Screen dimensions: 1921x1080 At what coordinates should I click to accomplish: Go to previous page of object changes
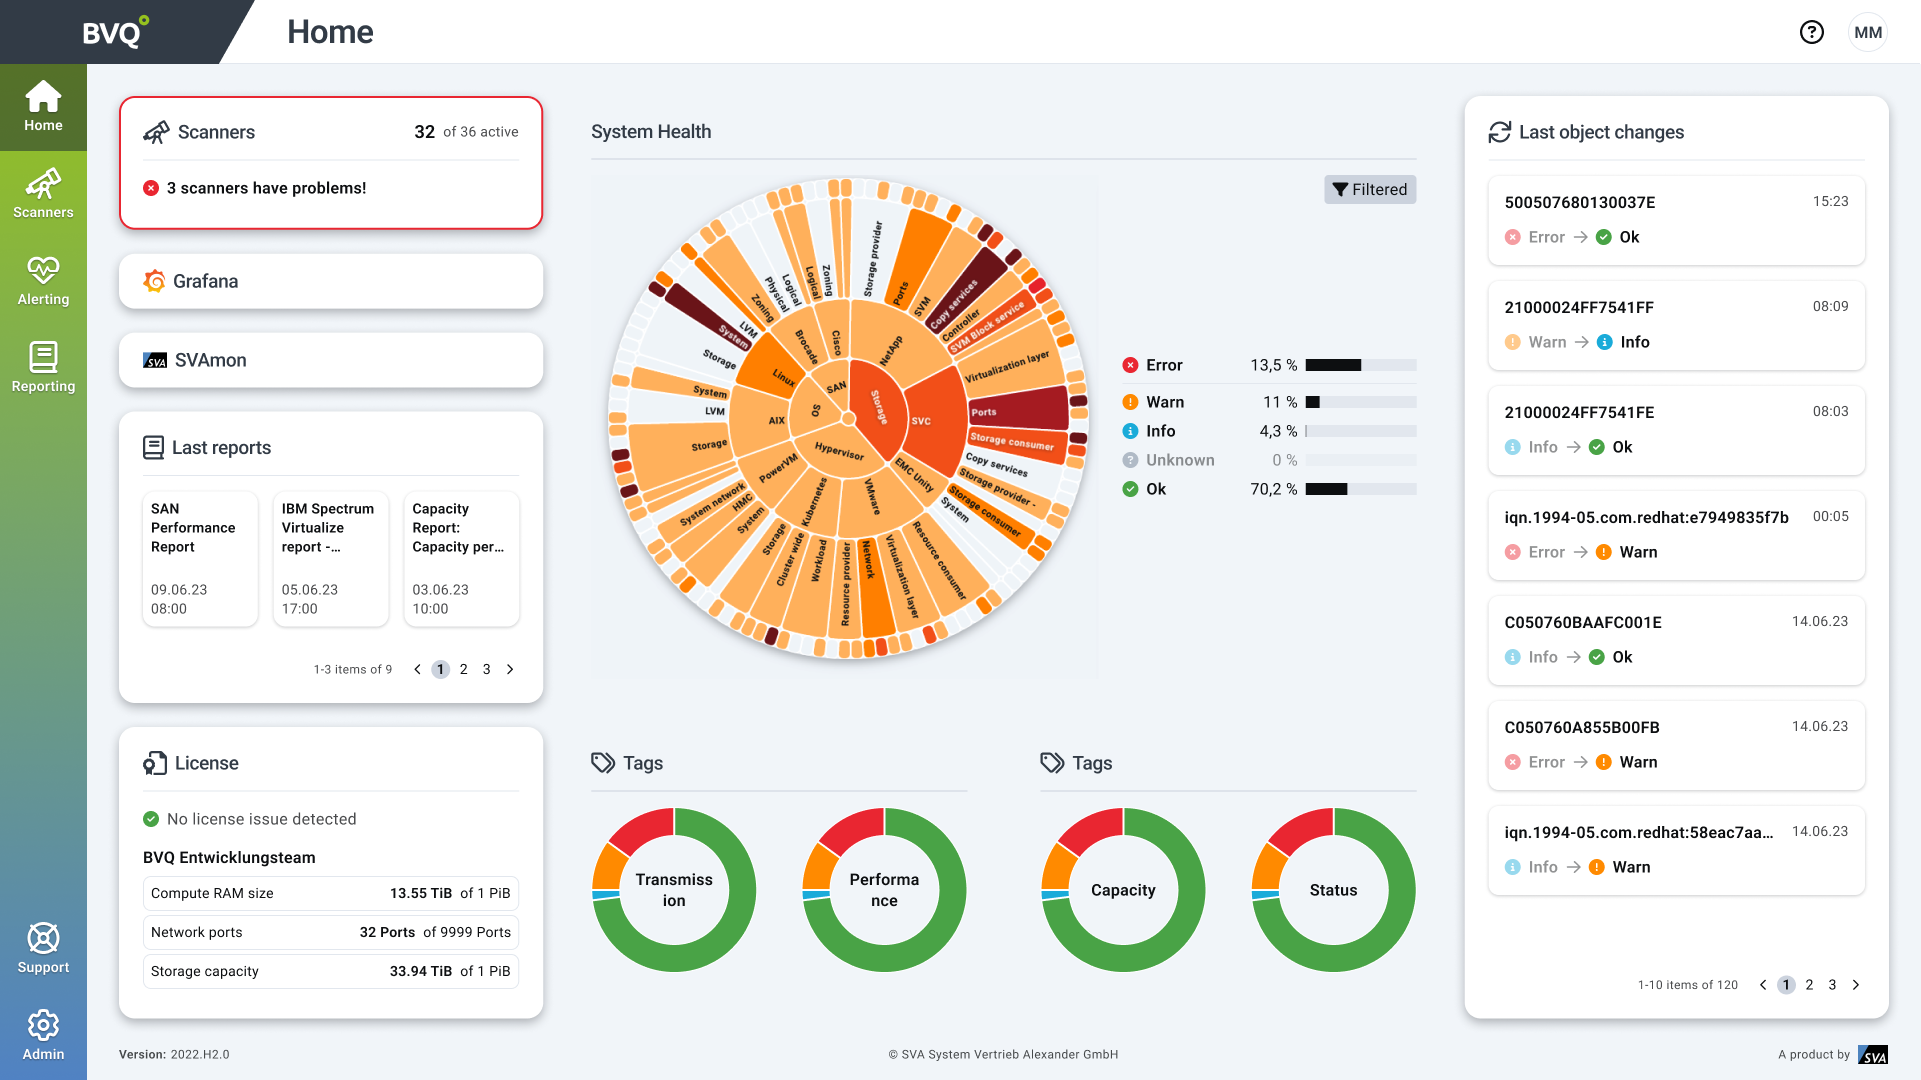click(1763, 985)
